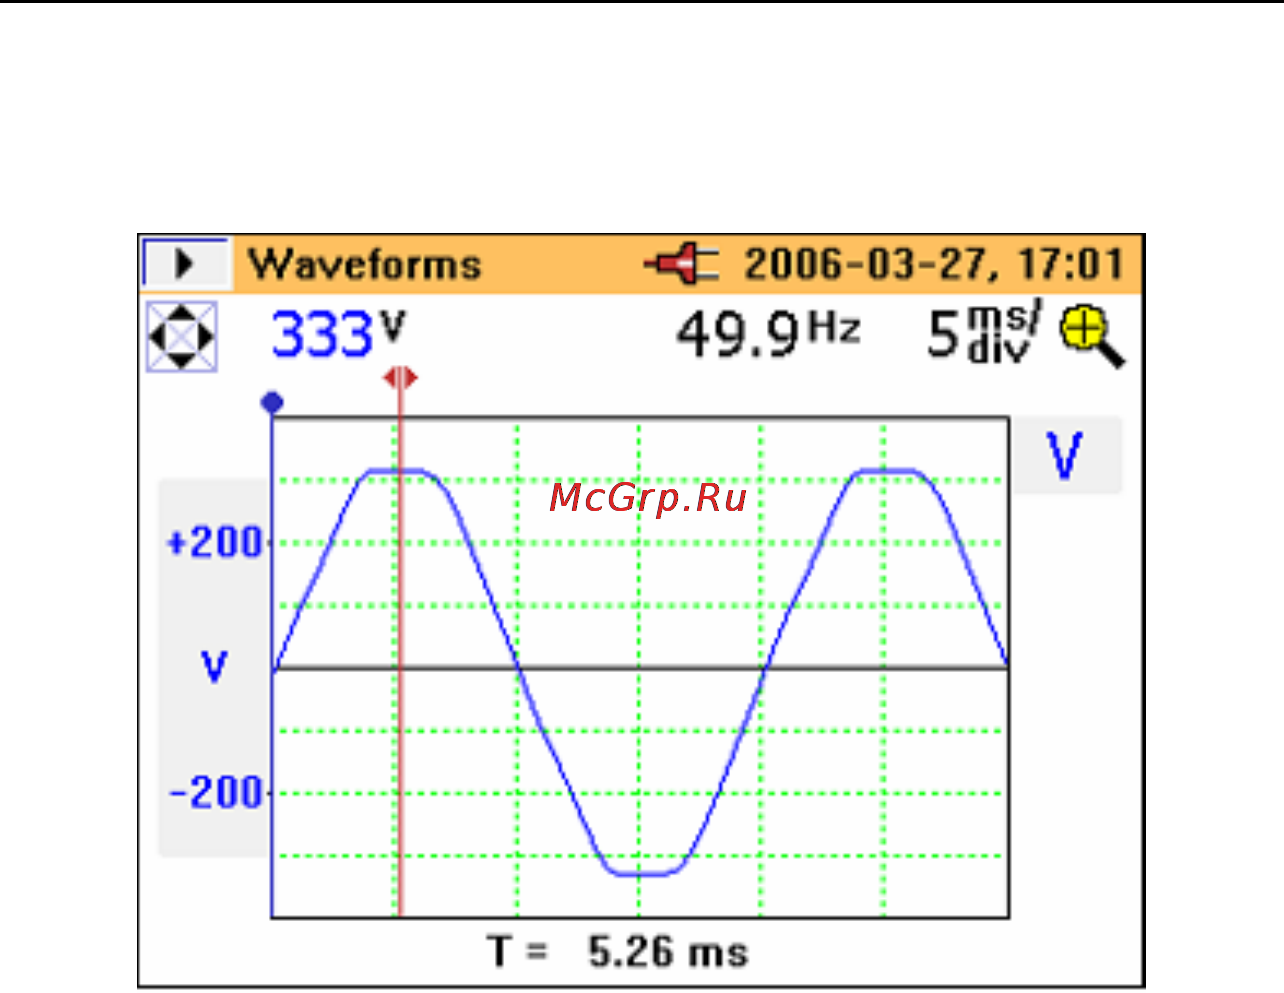The image size is (1284, 993).
Task: Click the 2006-03-27, 17:01 timestamp
Action: tap(934, 265)
